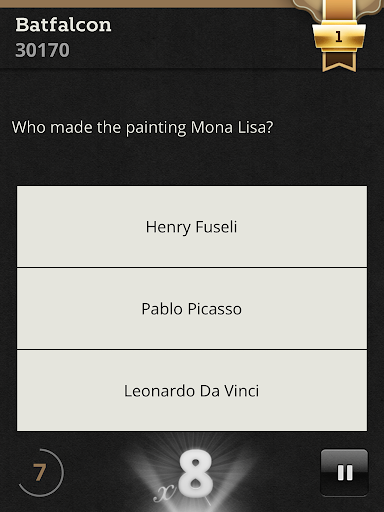Click the number 1 on the gold medal
The image size is (384, 512).
(x=339, y=36)
